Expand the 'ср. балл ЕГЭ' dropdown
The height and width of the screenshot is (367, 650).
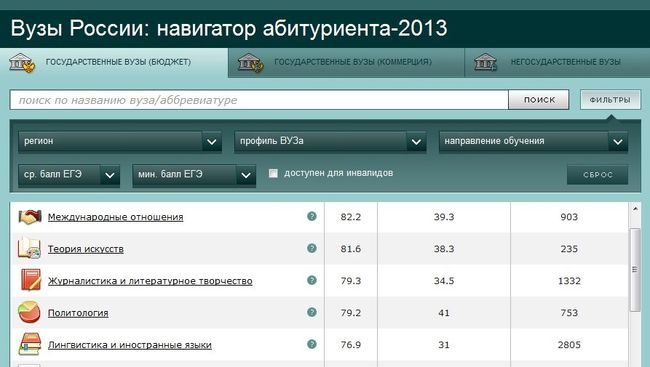tap(69, 175)
